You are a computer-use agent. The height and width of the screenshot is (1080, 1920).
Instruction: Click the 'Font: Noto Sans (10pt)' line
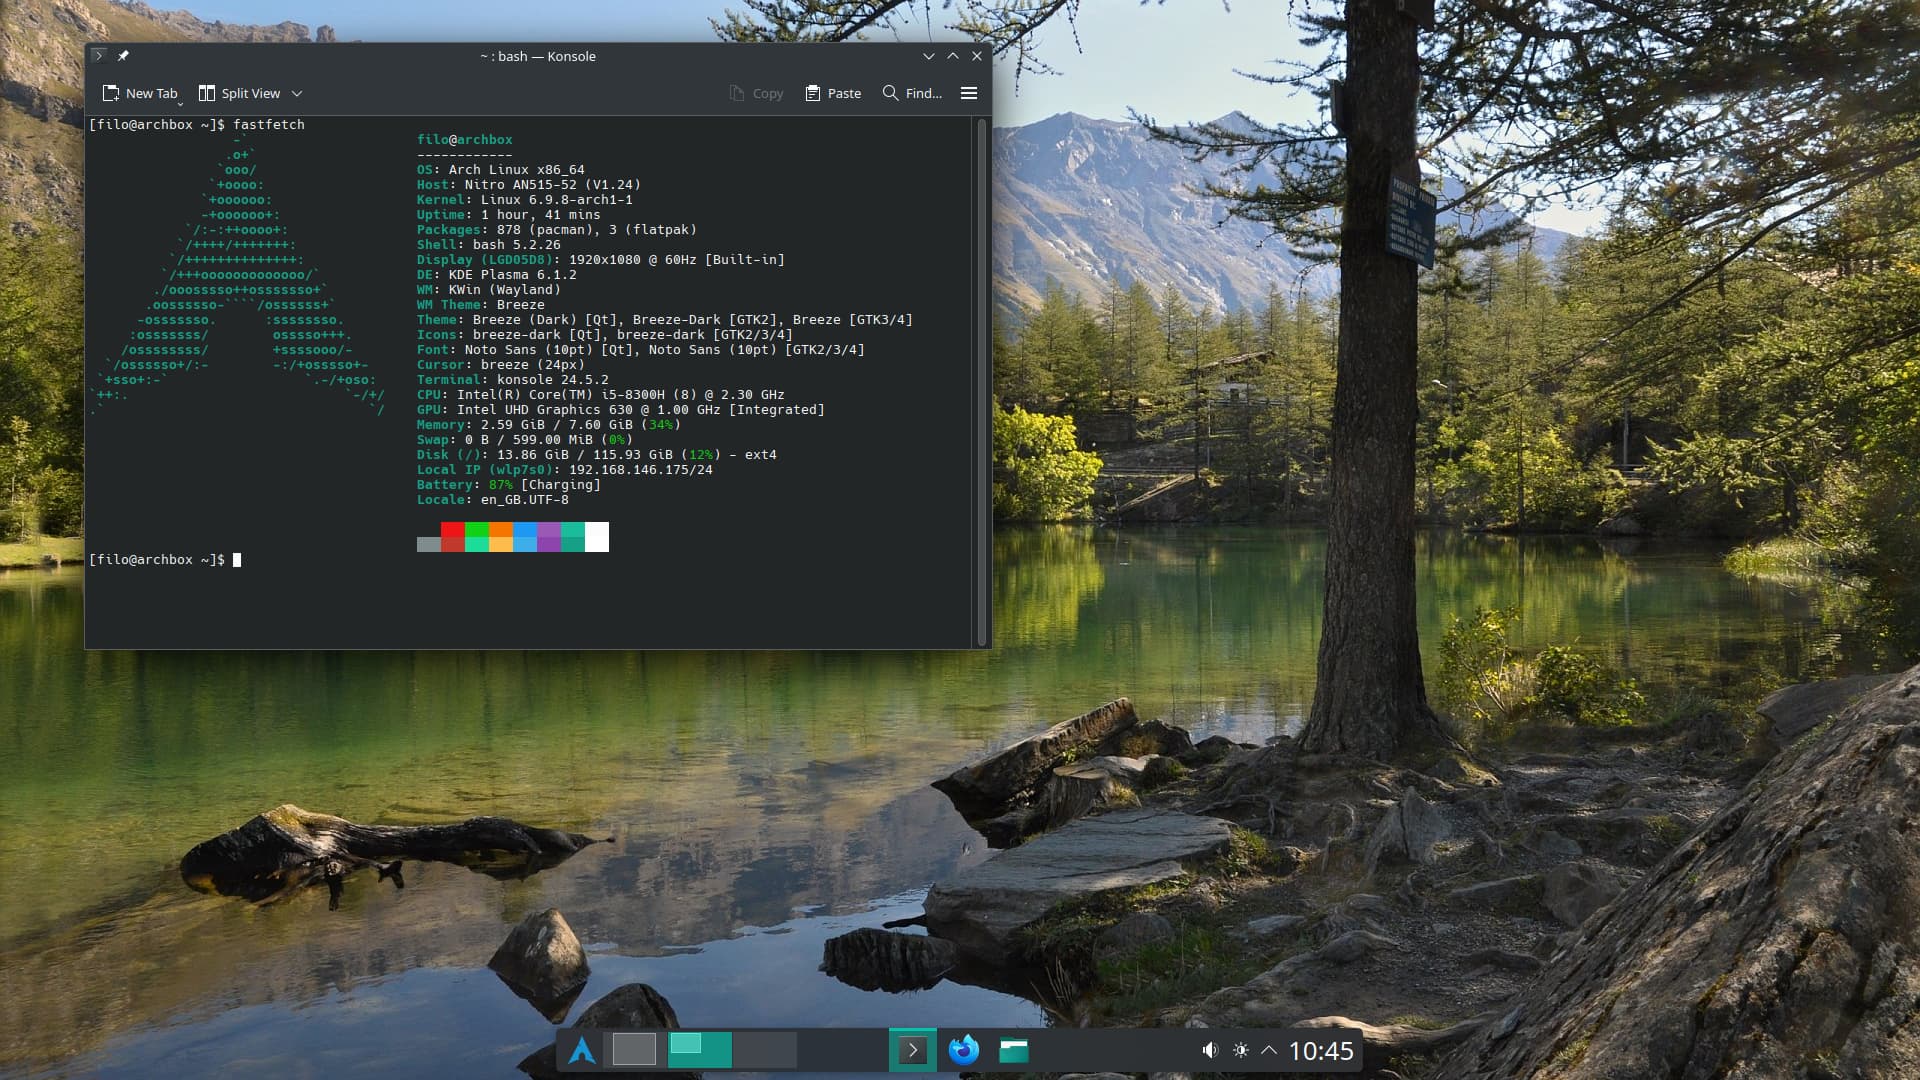tap(641, 350)
